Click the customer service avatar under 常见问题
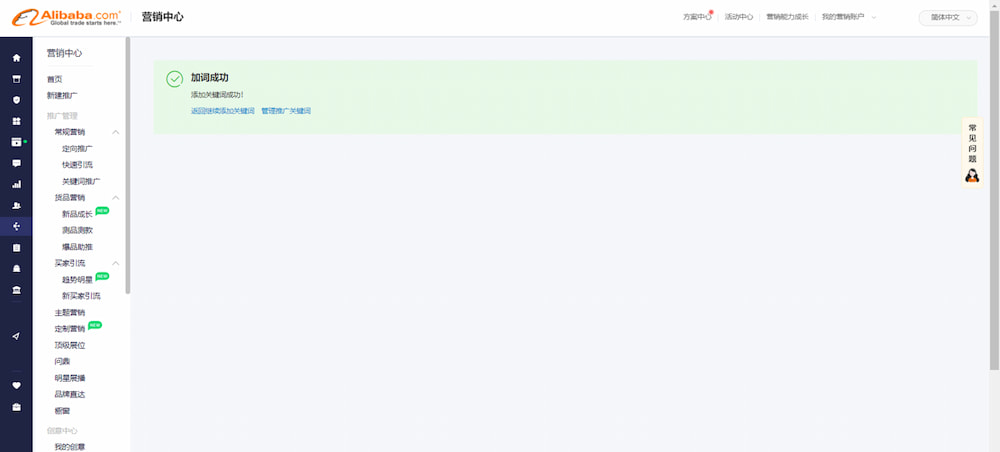 point(972,176)
